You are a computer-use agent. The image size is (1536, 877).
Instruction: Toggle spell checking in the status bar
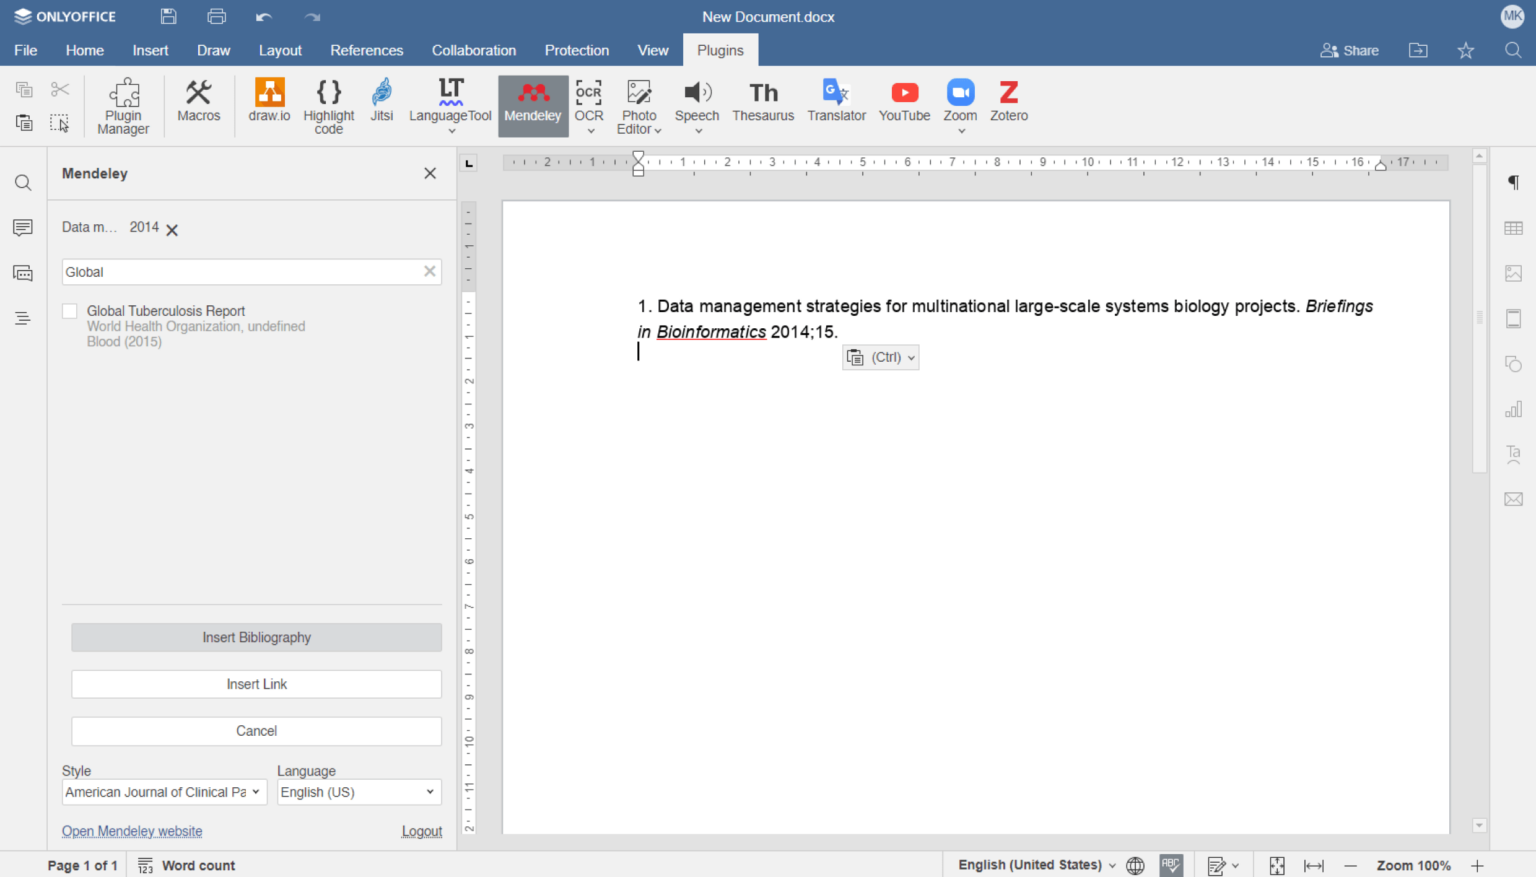pyautogui.click(x=1171, y=864)
